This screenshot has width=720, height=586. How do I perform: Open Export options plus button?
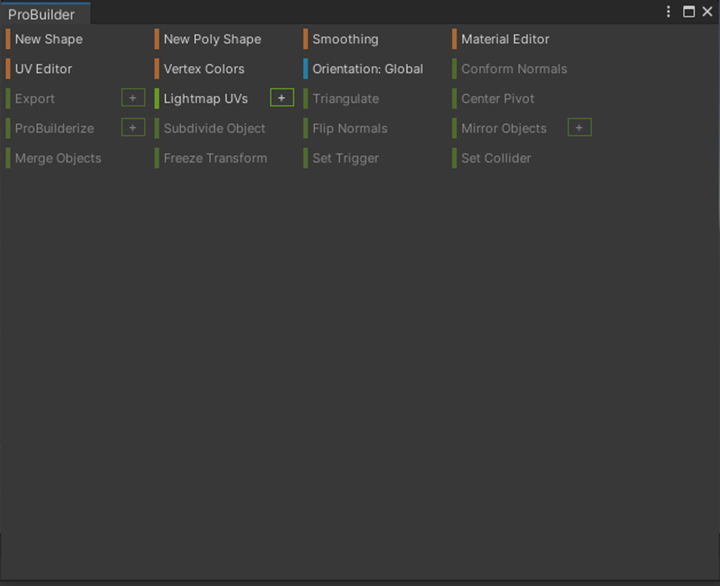(x=133, y=98)
